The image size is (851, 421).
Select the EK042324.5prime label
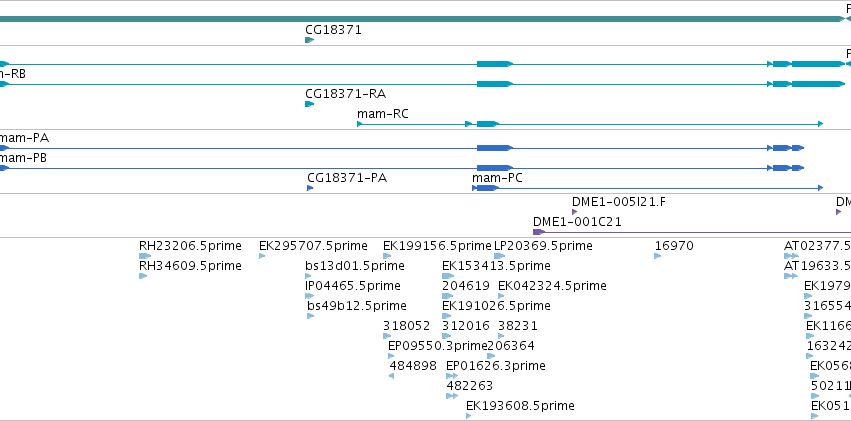pos(552,286)
